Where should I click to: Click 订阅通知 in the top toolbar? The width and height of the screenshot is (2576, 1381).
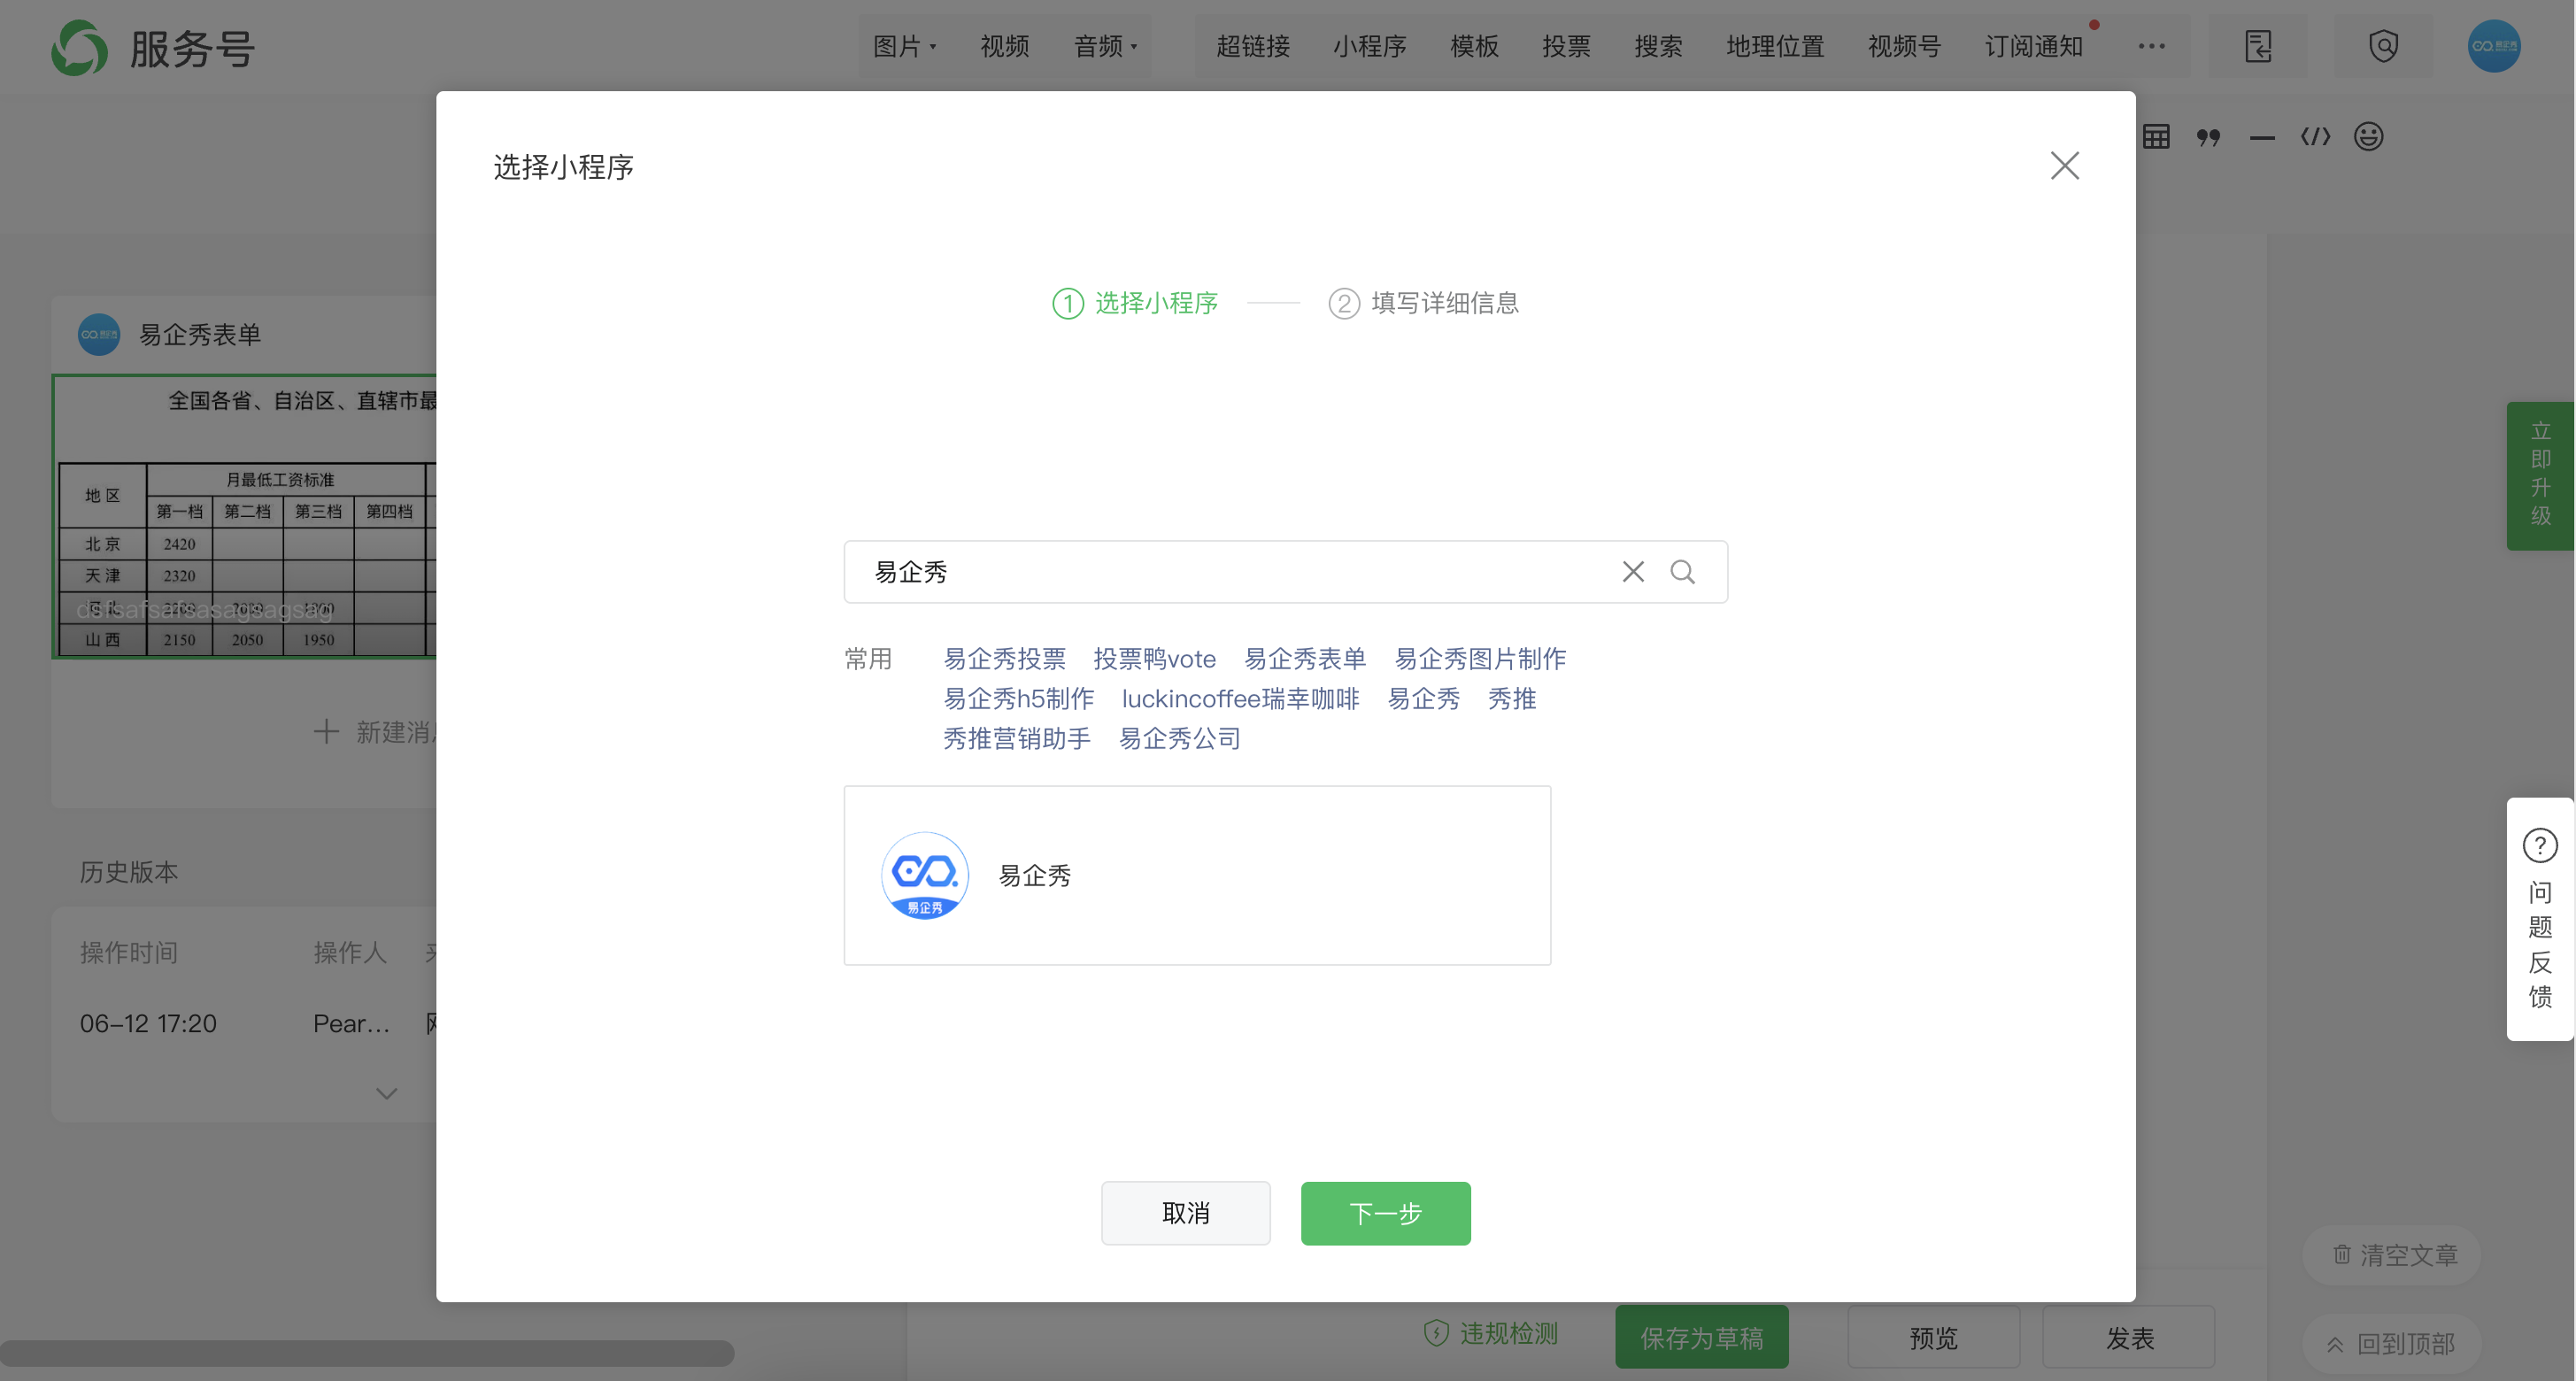coord(2034,46)
